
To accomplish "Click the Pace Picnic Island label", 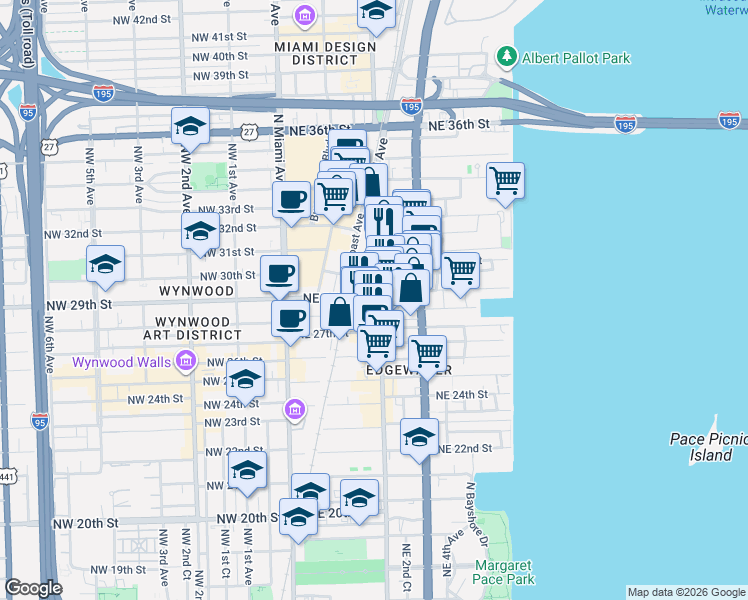I will 708,447.
